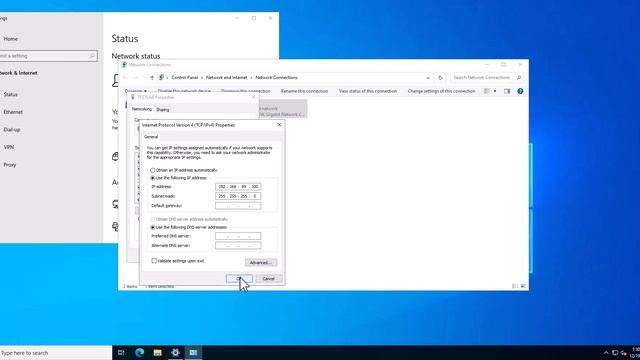Viewport: 640px width, 360px height.
Task: Tick Validate settings upon exit checkbox
Action: click(154, 260)
